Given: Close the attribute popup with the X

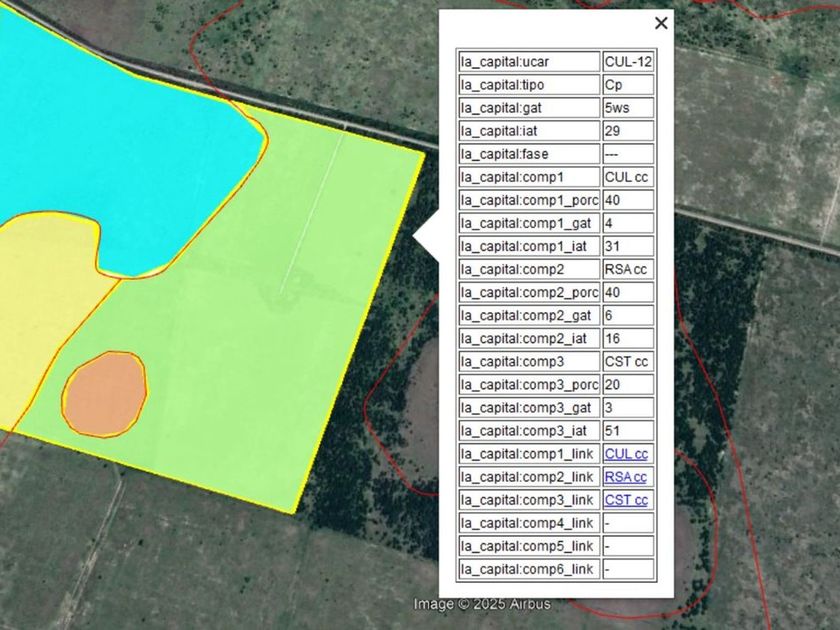Looking at the screenshot, I should click(660, 23).
